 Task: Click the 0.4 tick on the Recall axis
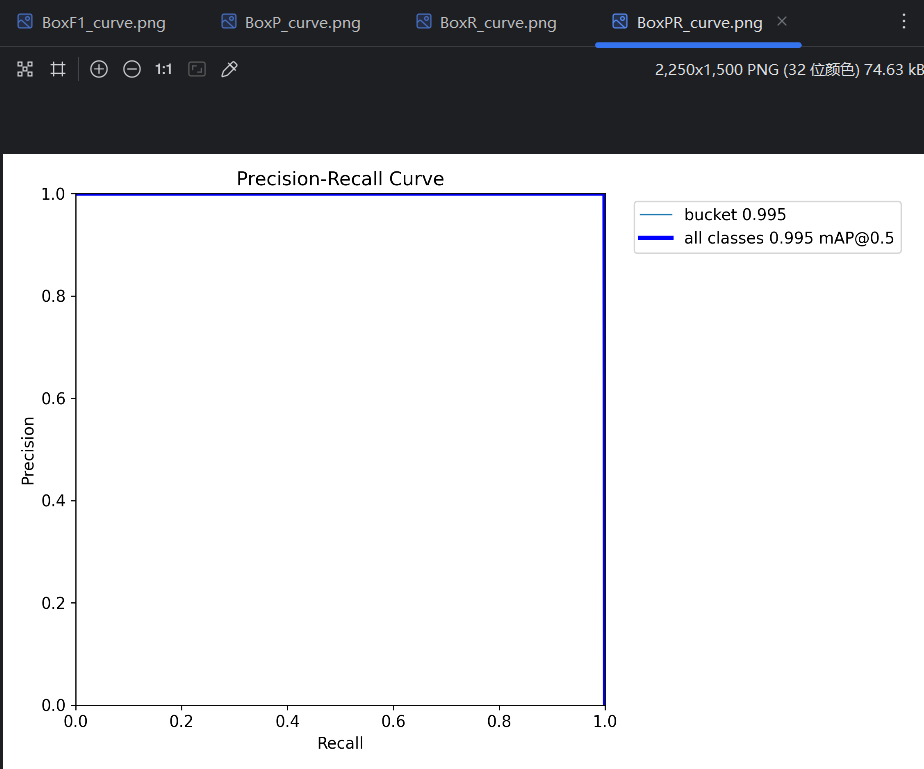coord(287,721)
